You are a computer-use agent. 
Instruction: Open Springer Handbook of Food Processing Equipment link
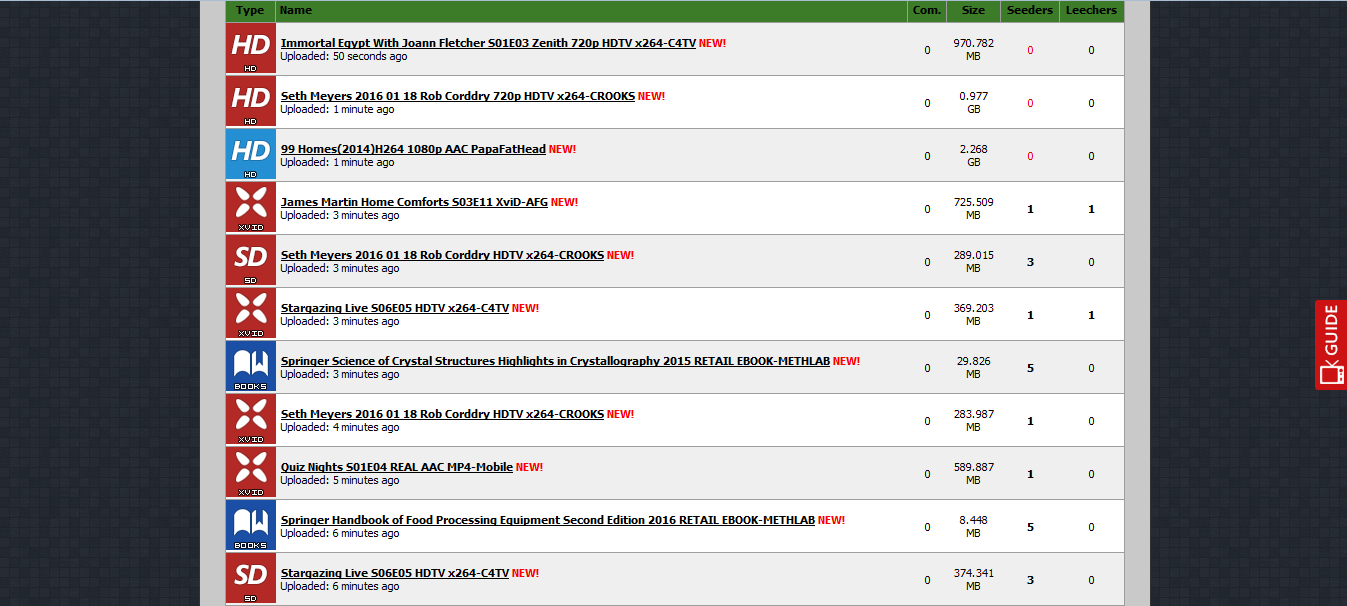(x=548, y=520)
